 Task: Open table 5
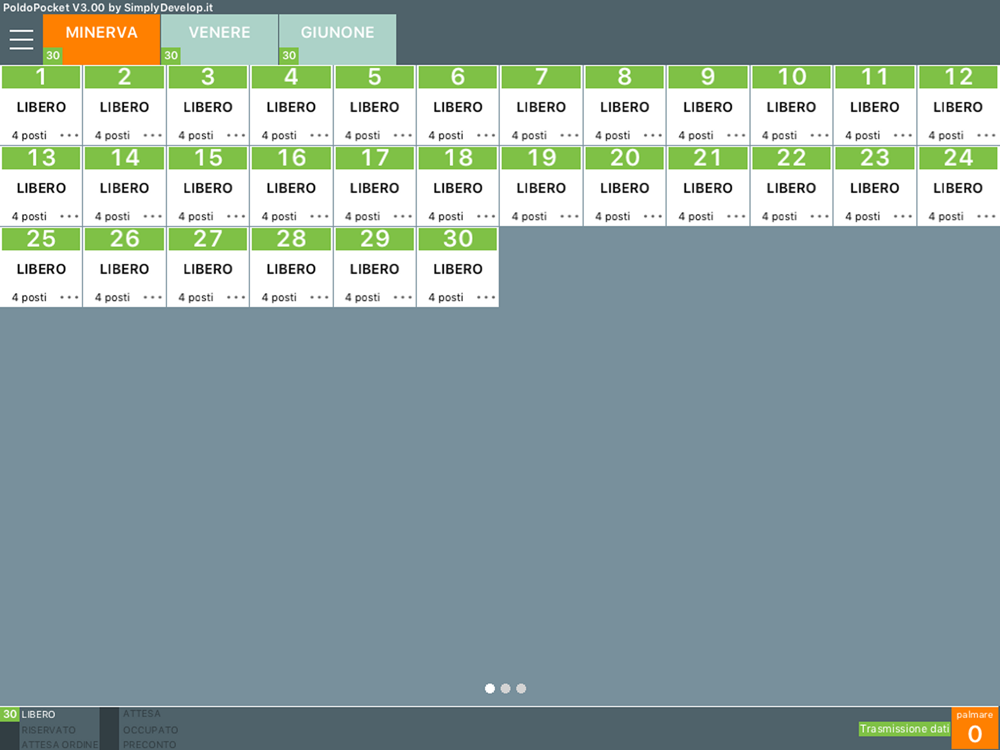[x=374, y=105]
